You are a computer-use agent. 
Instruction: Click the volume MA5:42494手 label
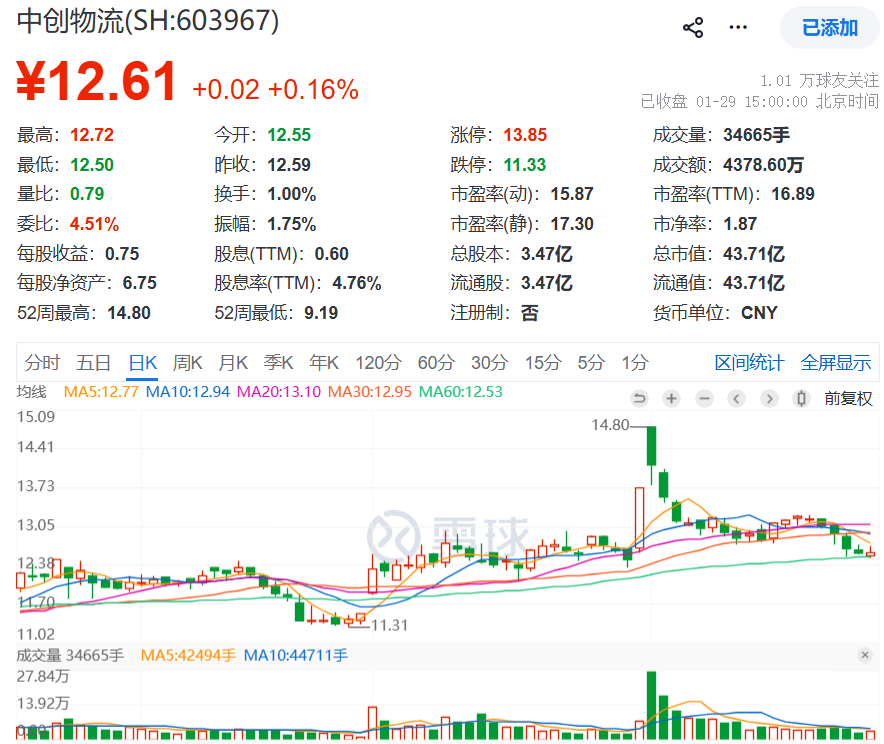pyautogui.click(x=188, y=656)
